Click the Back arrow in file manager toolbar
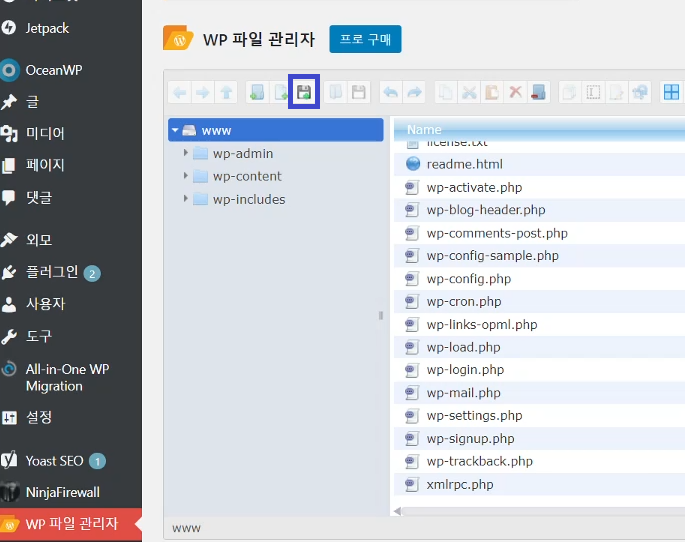The image size is (685, 542). pyautogui.click(x=180, y=92)
